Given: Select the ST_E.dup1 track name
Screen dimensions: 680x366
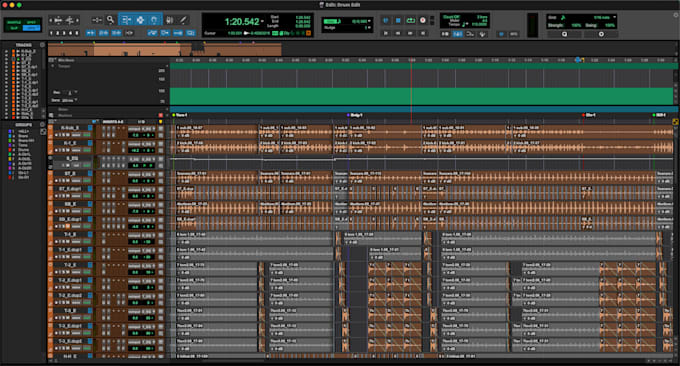Looking at the screenshot, I should 71,189.
